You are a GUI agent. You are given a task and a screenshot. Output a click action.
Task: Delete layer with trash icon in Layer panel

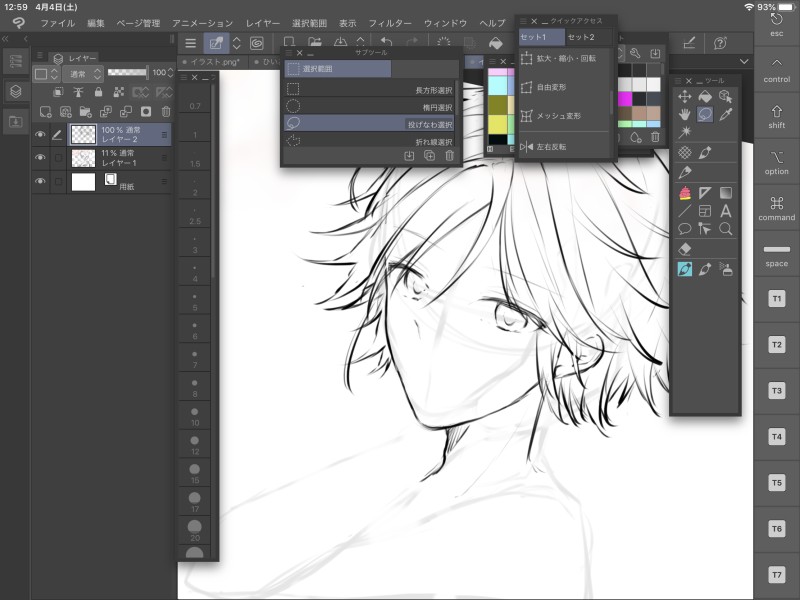tap(166, 112)
